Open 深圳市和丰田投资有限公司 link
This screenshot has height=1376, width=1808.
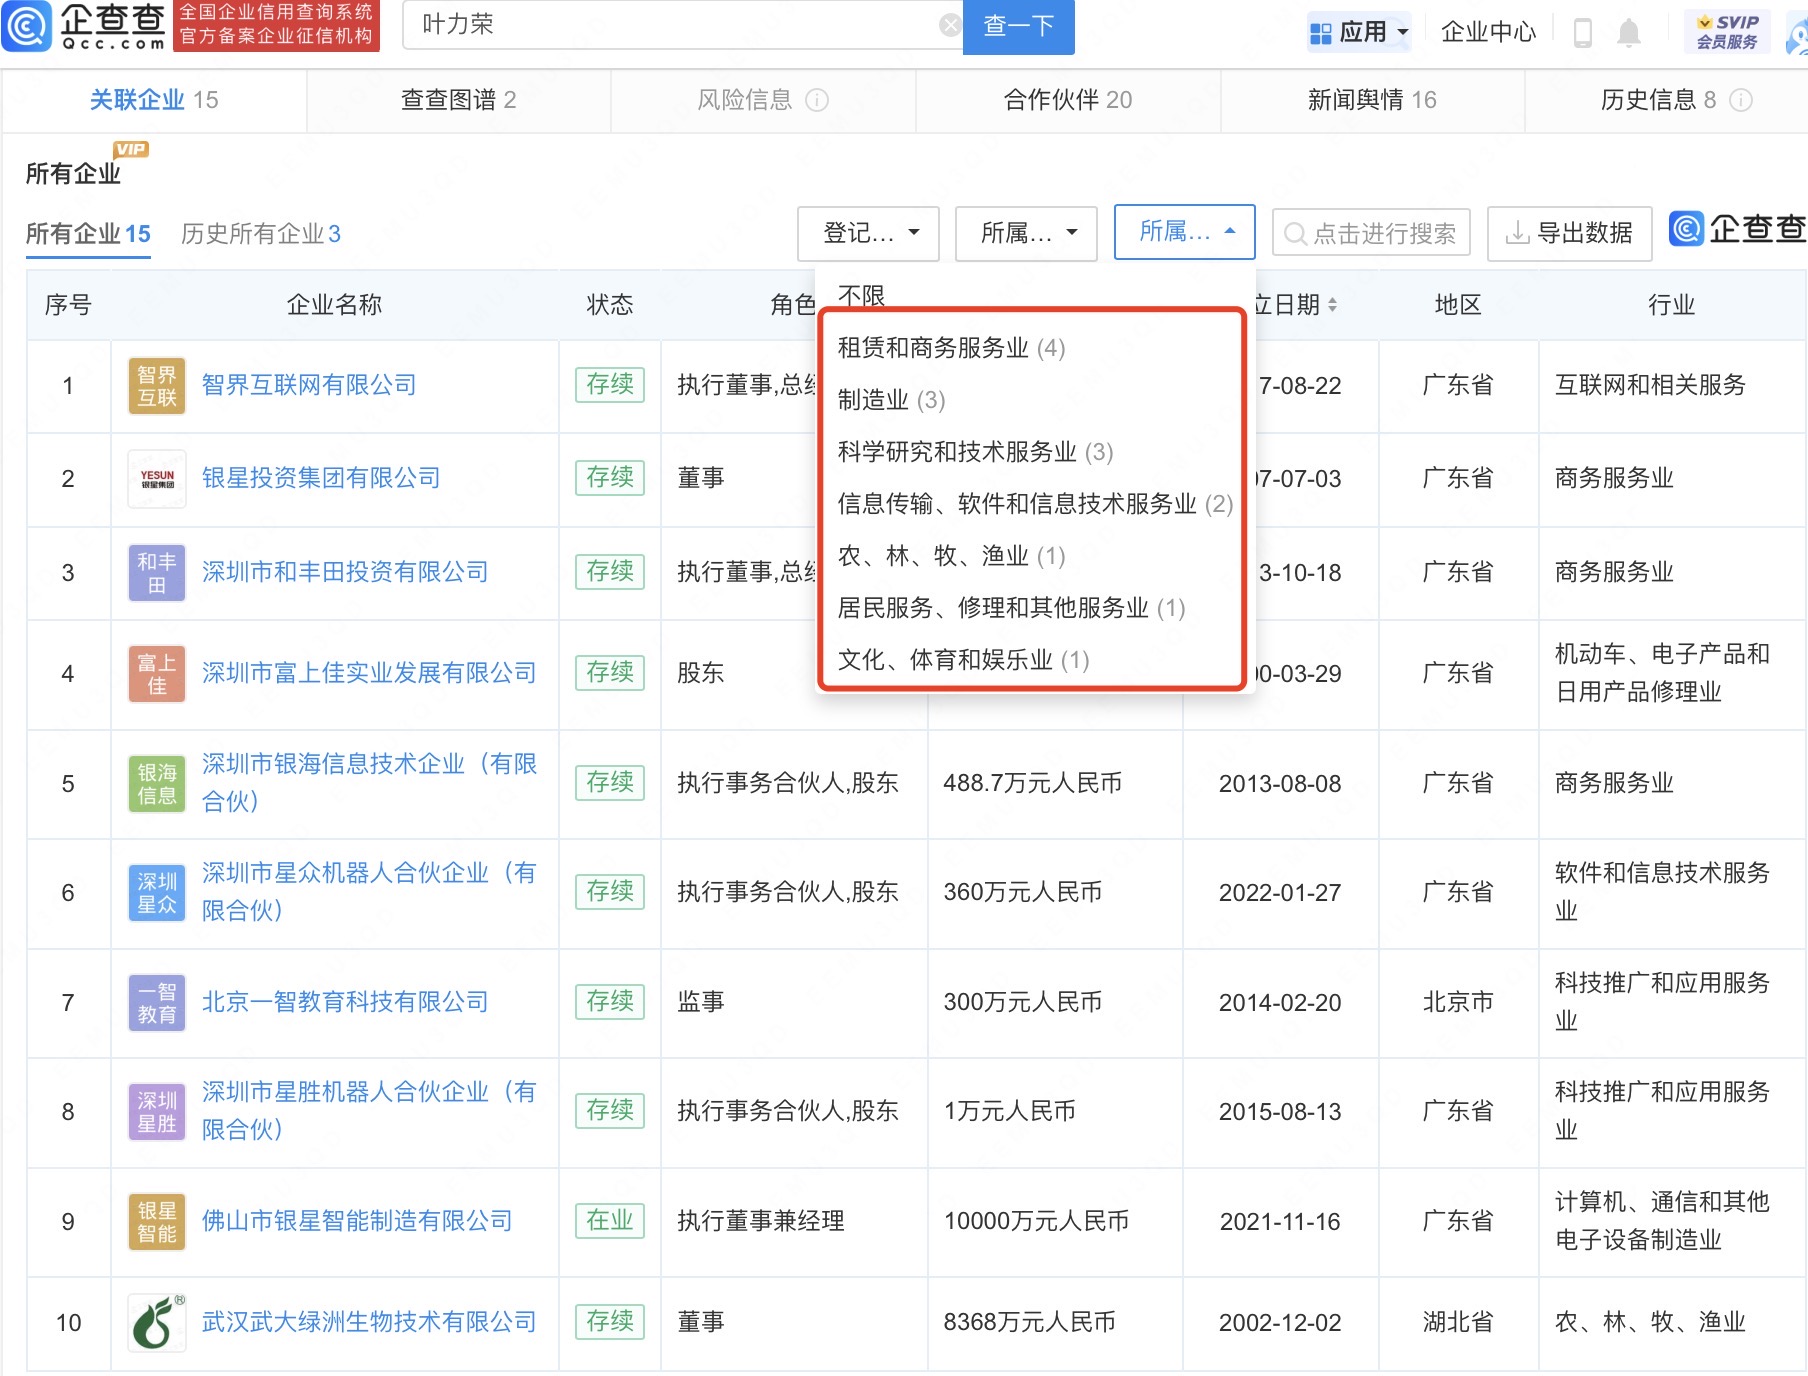click(x=345, y=572)
